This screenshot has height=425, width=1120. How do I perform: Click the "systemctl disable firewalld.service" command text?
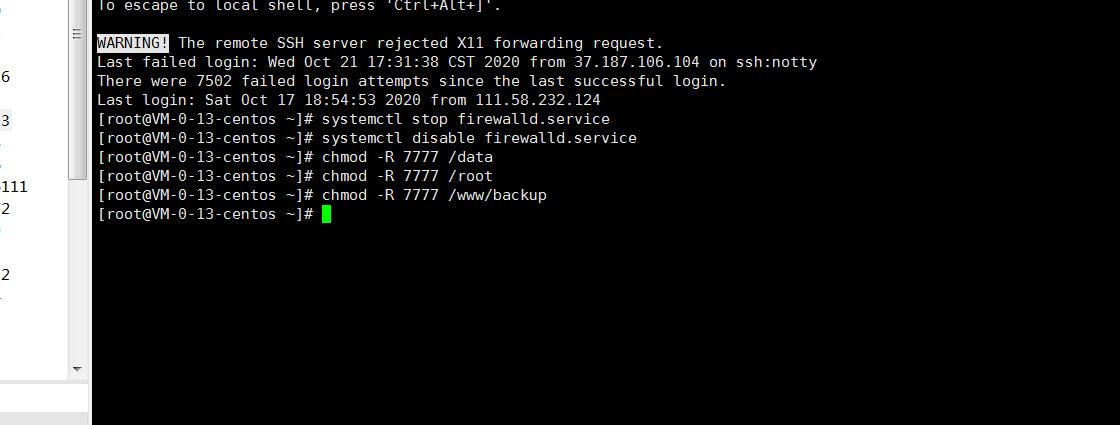[x=479, y=138]
